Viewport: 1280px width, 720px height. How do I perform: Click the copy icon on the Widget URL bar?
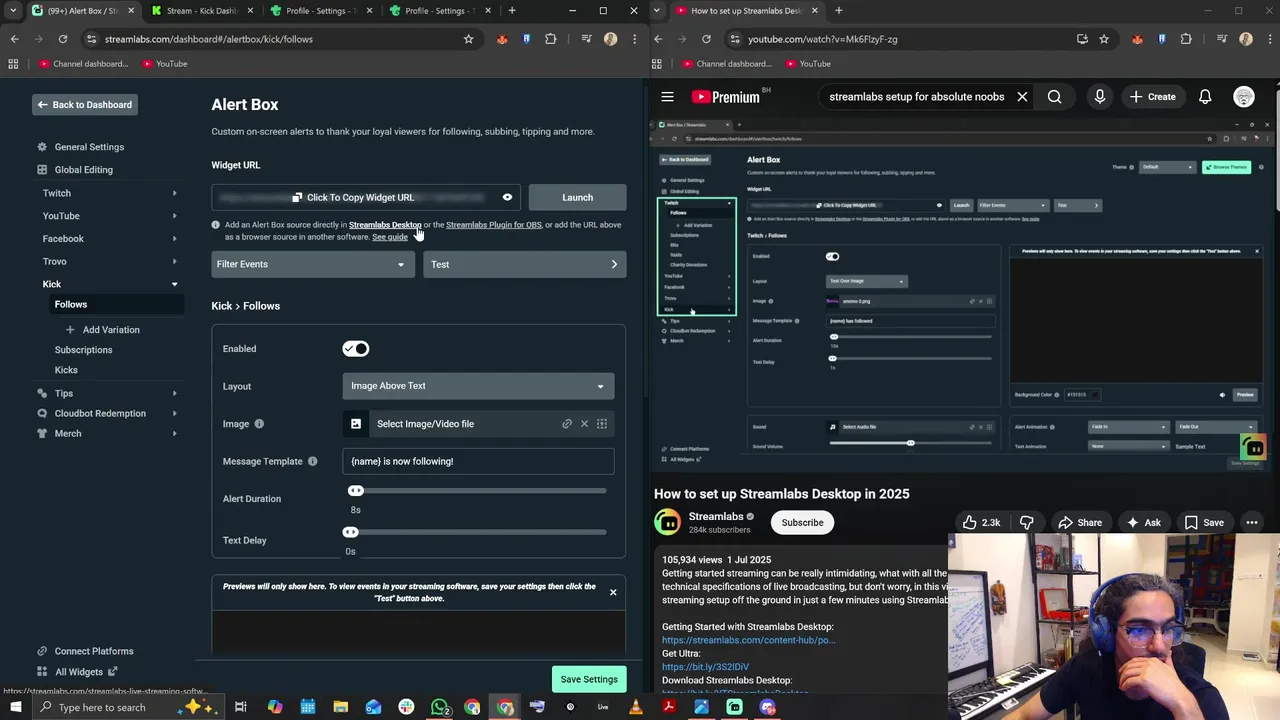297,198
